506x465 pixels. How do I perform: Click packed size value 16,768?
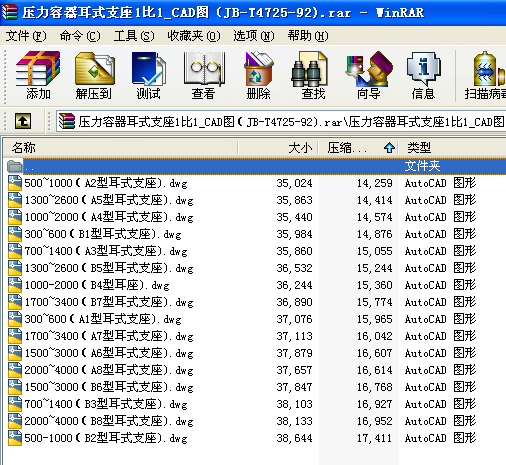tap(375, 387)
